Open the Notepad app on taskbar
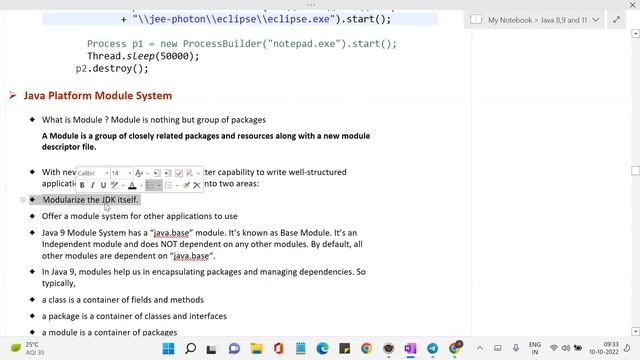 (300, 349)
